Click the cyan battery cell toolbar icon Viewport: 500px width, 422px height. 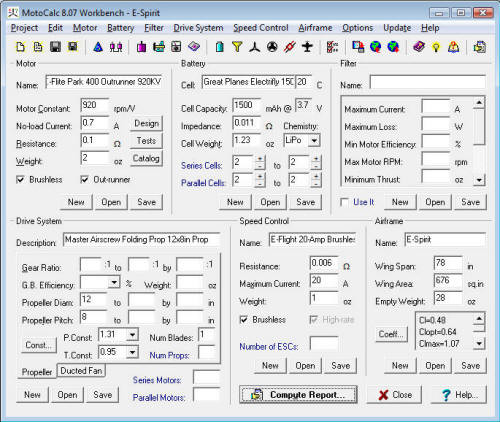(220, 47)
